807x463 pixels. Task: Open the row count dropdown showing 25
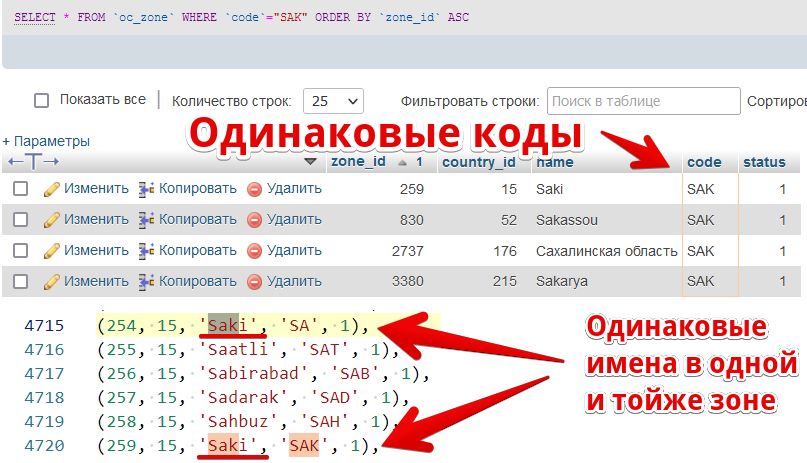coord(335,101)
